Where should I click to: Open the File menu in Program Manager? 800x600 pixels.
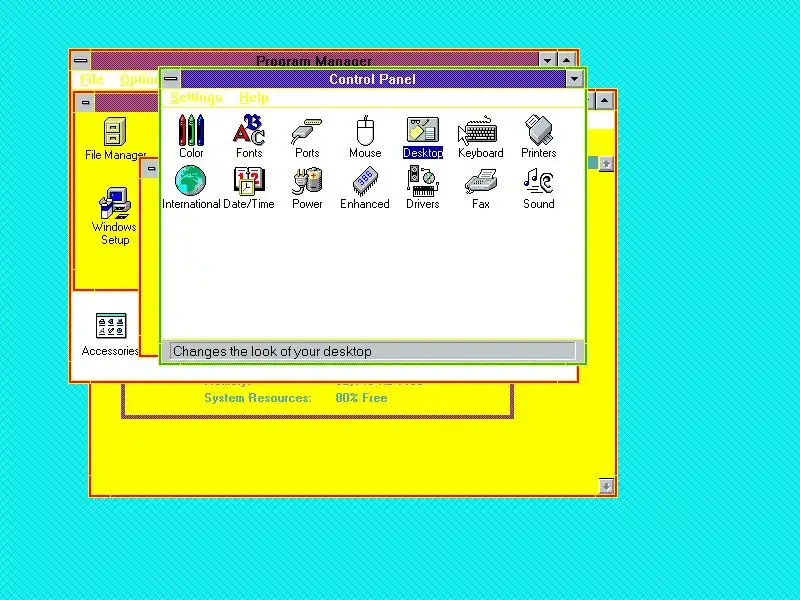92,79
